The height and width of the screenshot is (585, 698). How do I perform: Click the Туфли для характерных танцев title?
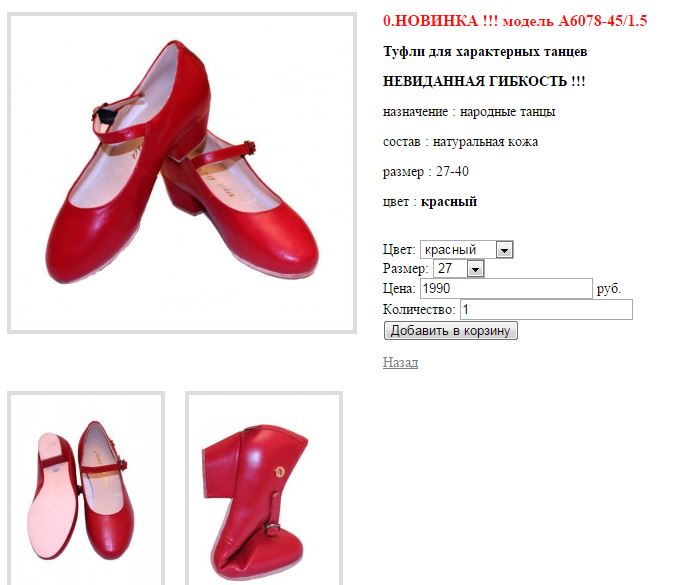[485, 52]
